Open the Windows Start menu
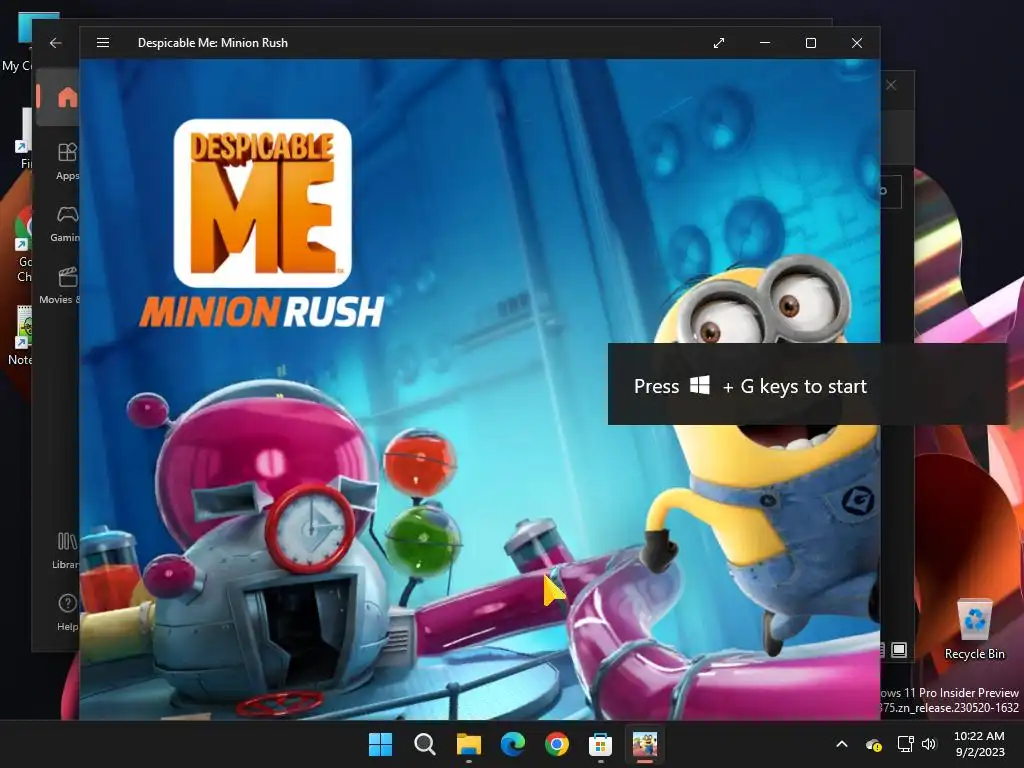Screen dimensions: 1024x768 380,744
